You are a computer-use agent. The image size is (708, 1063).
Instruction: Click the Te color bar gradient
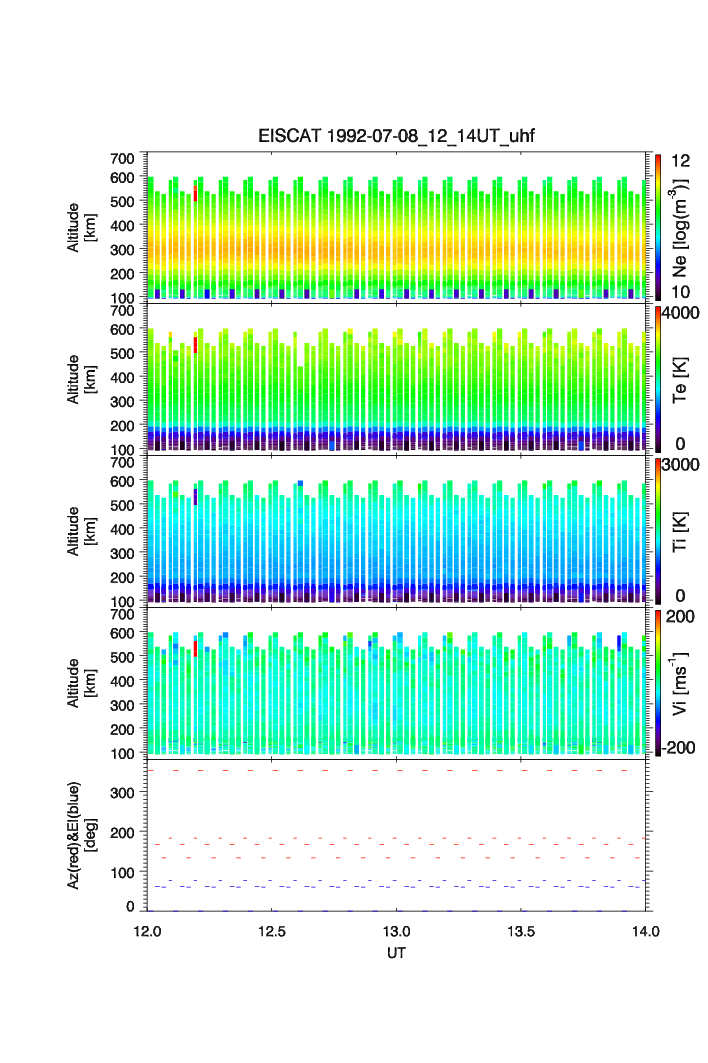tap(658, 379)
